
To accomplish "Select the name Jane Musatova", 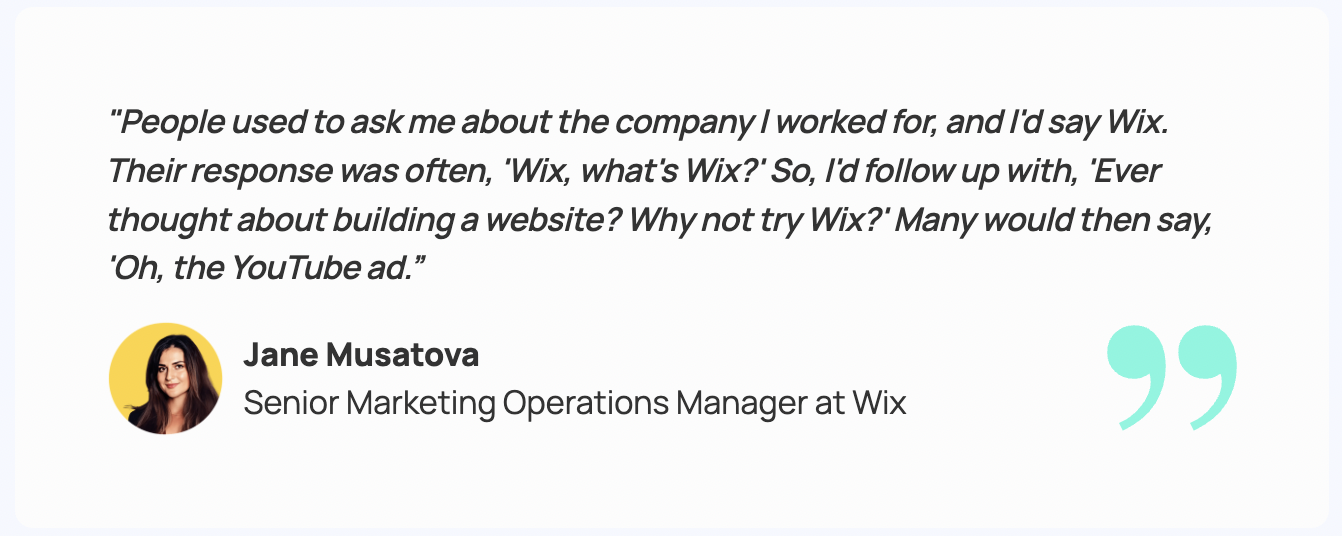I will click(x=361, y=355).
